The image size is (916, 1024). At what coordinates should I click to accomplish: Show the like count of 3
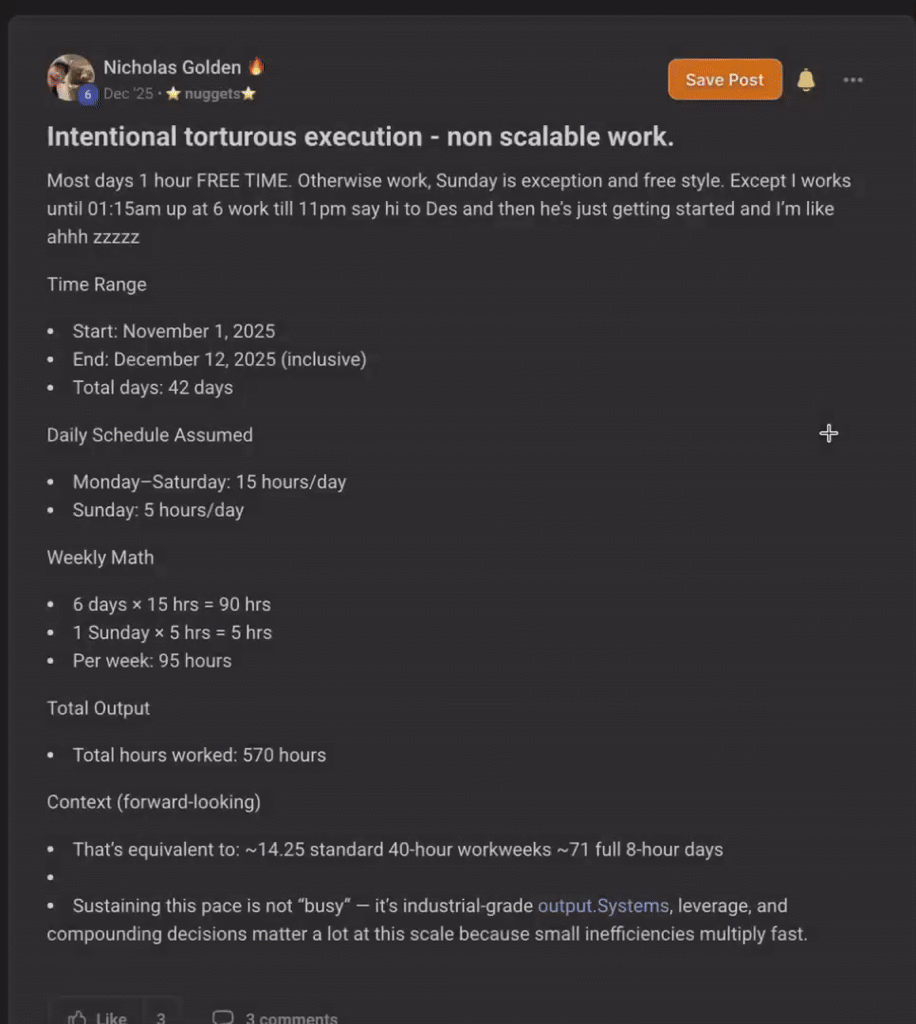tap(161, 1017)
